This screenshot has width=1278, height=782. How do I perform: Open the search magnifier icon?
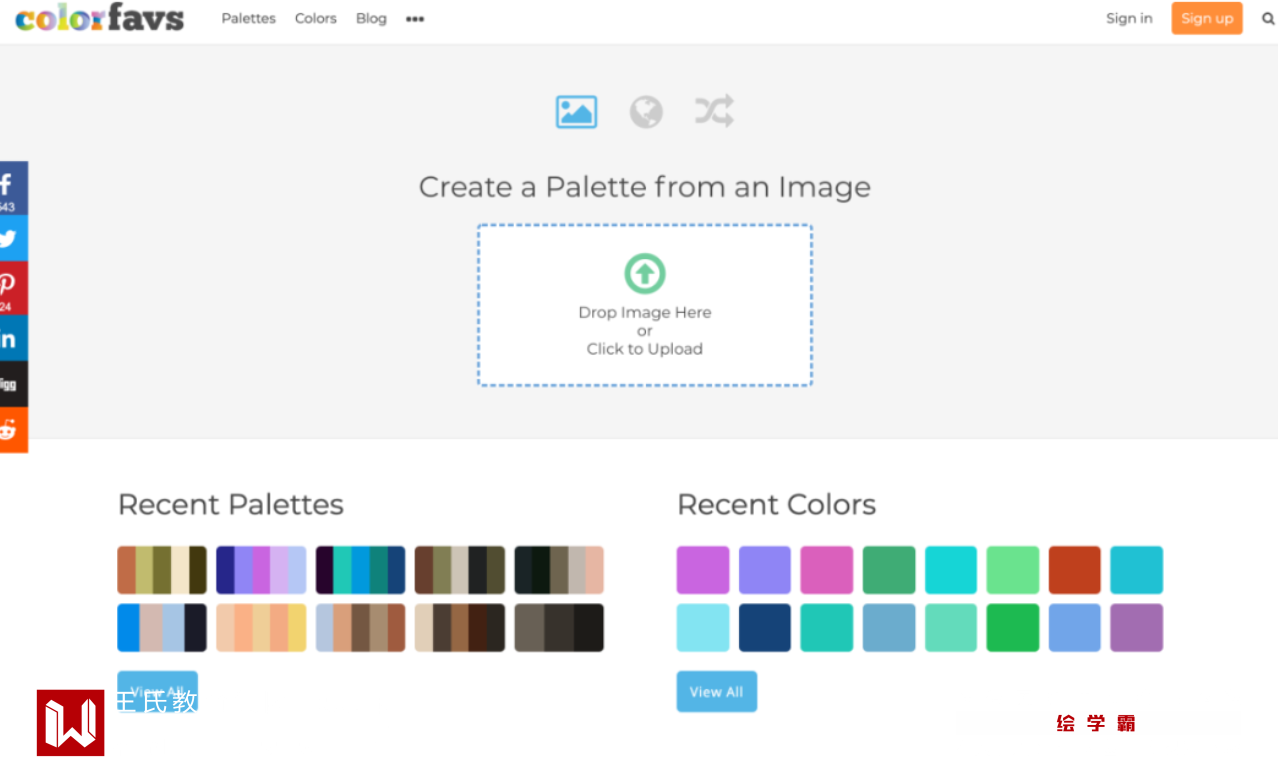coord(1268,18)
